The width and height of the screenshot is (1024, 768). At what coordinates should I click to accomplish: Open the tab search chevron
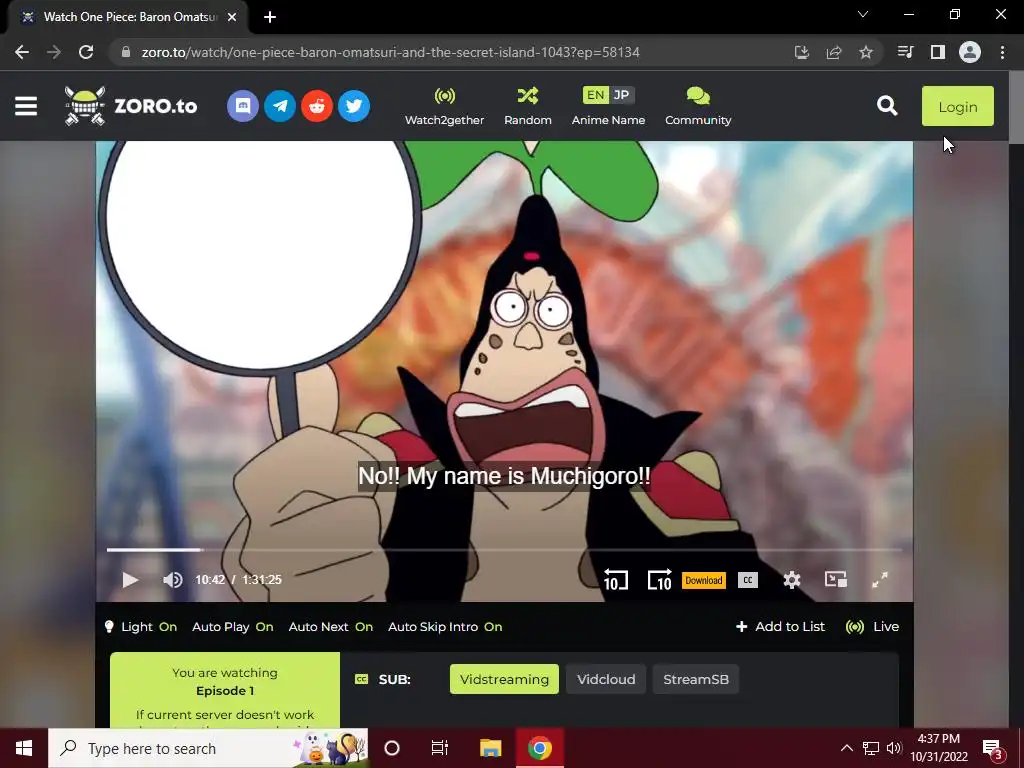tap(863, 14)
